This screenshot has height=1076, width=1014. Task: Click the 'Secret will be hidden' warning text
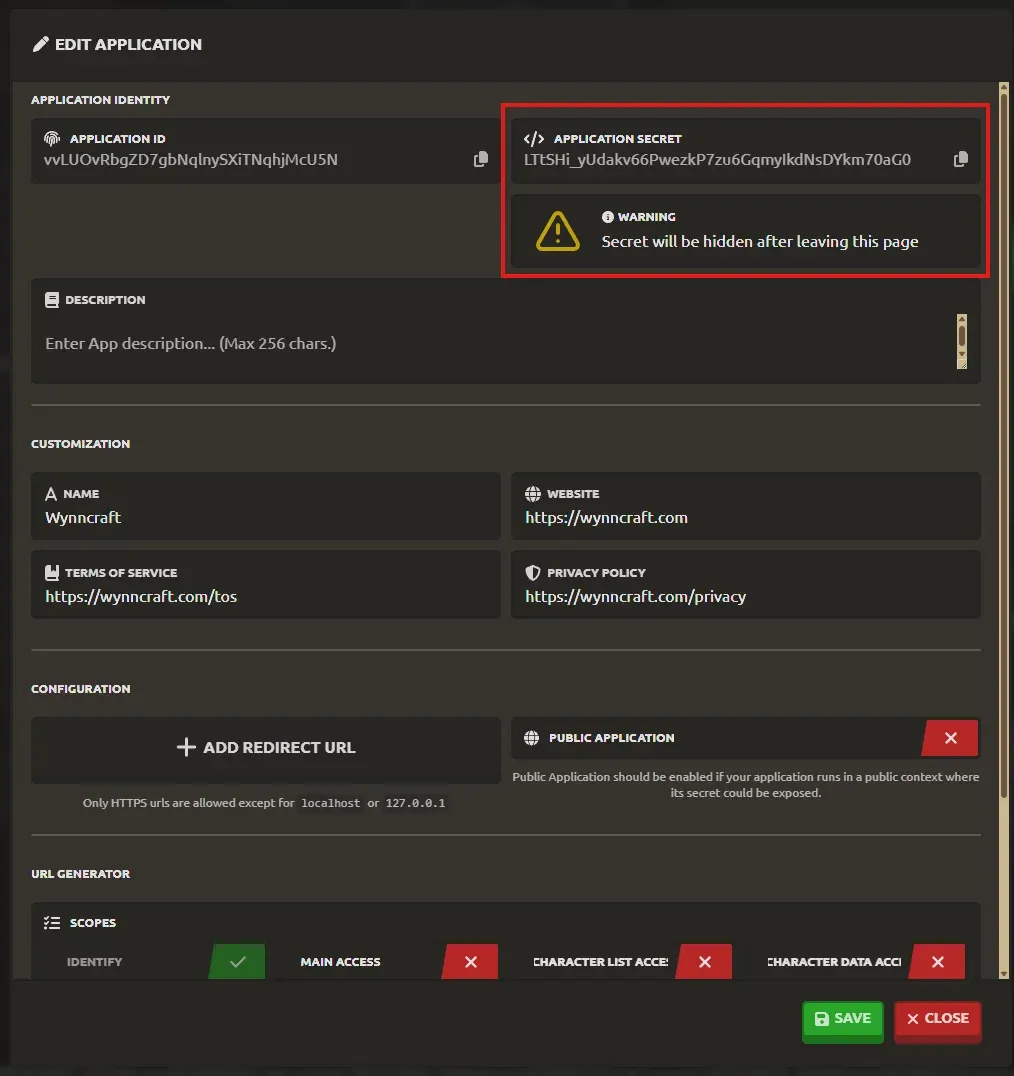pyautogui.click(x=759, y=242)
